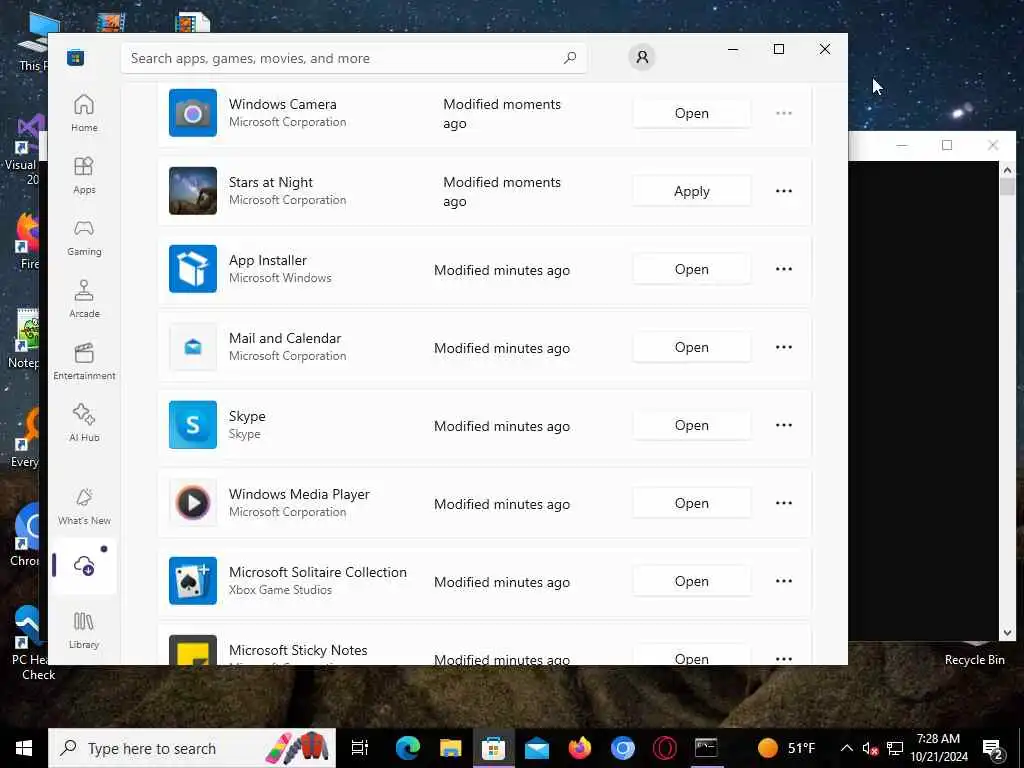Expand more options for Stars at Night
This screenshot has height=768, width=1024.
pos(784,191)
